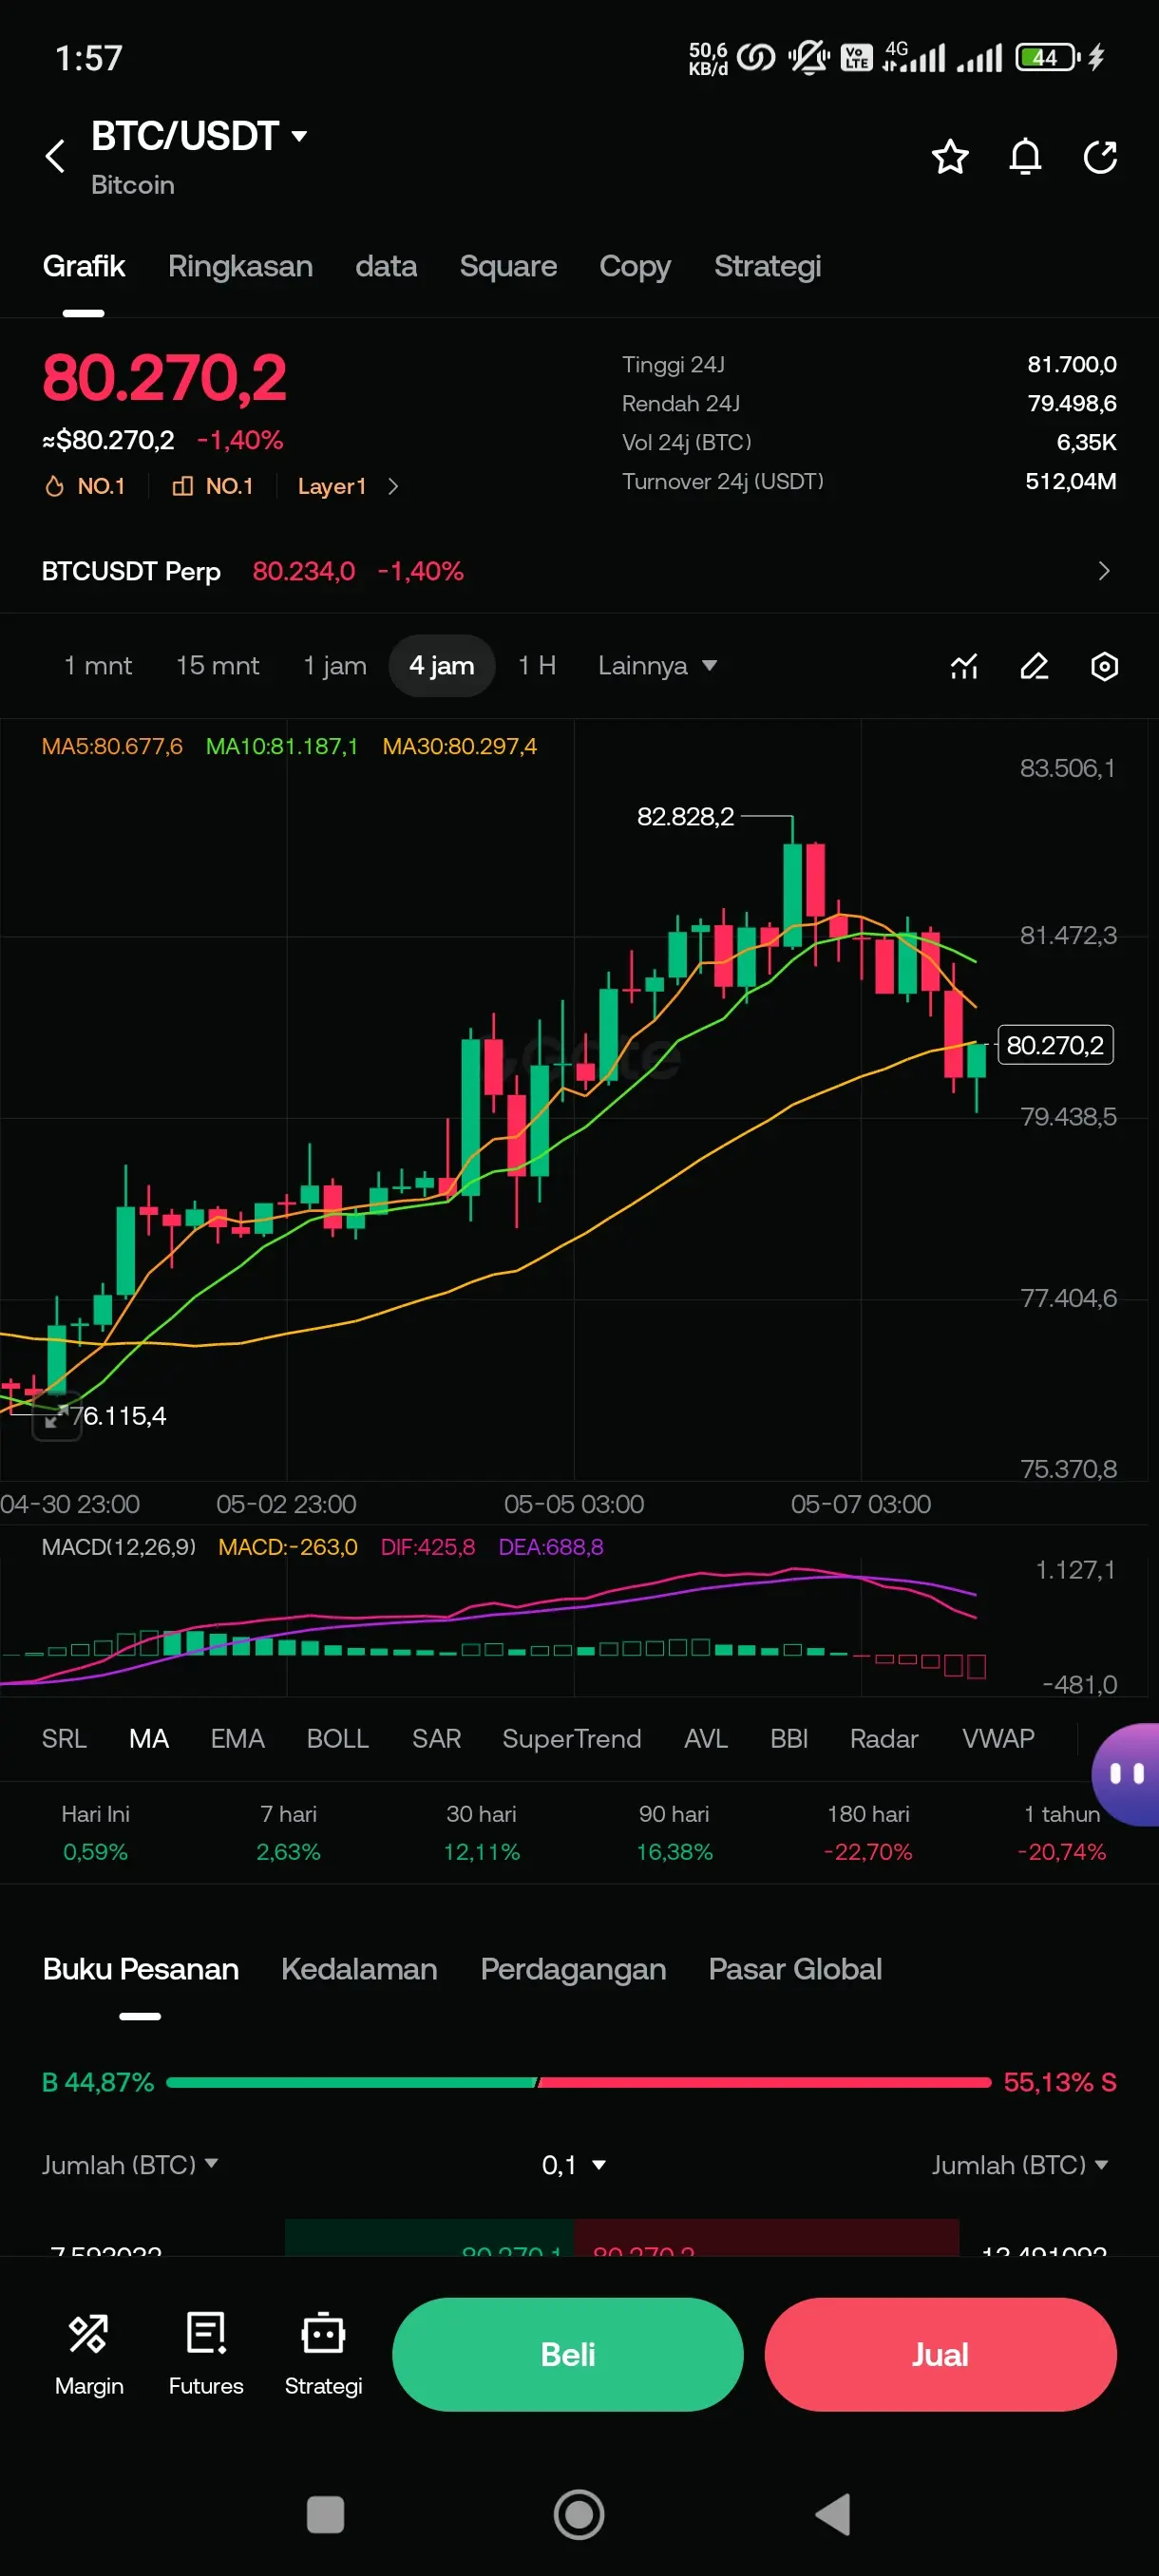Toggle SuperTrend indicator
The height and width of the screenshot is (2576, 1159).
(572, 1739)
